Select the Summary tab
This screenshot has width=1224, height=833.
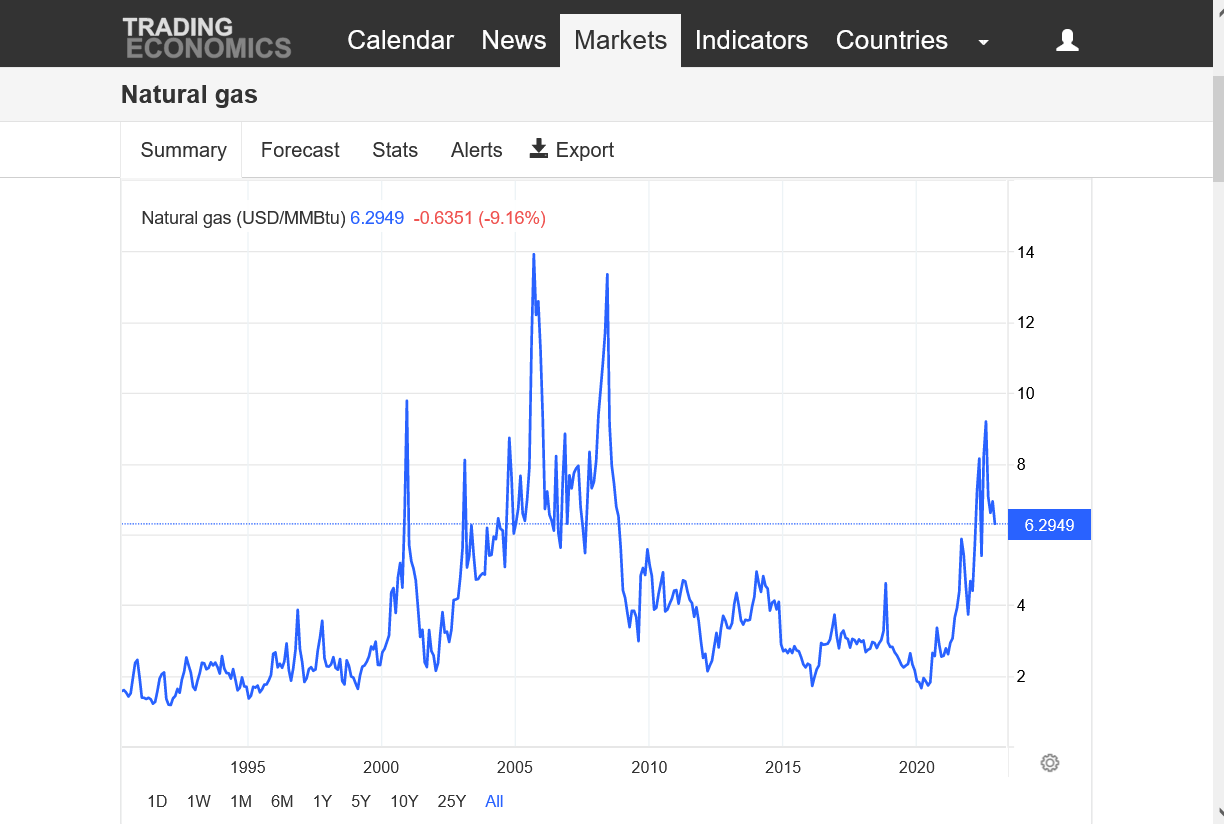pos(183,150)
